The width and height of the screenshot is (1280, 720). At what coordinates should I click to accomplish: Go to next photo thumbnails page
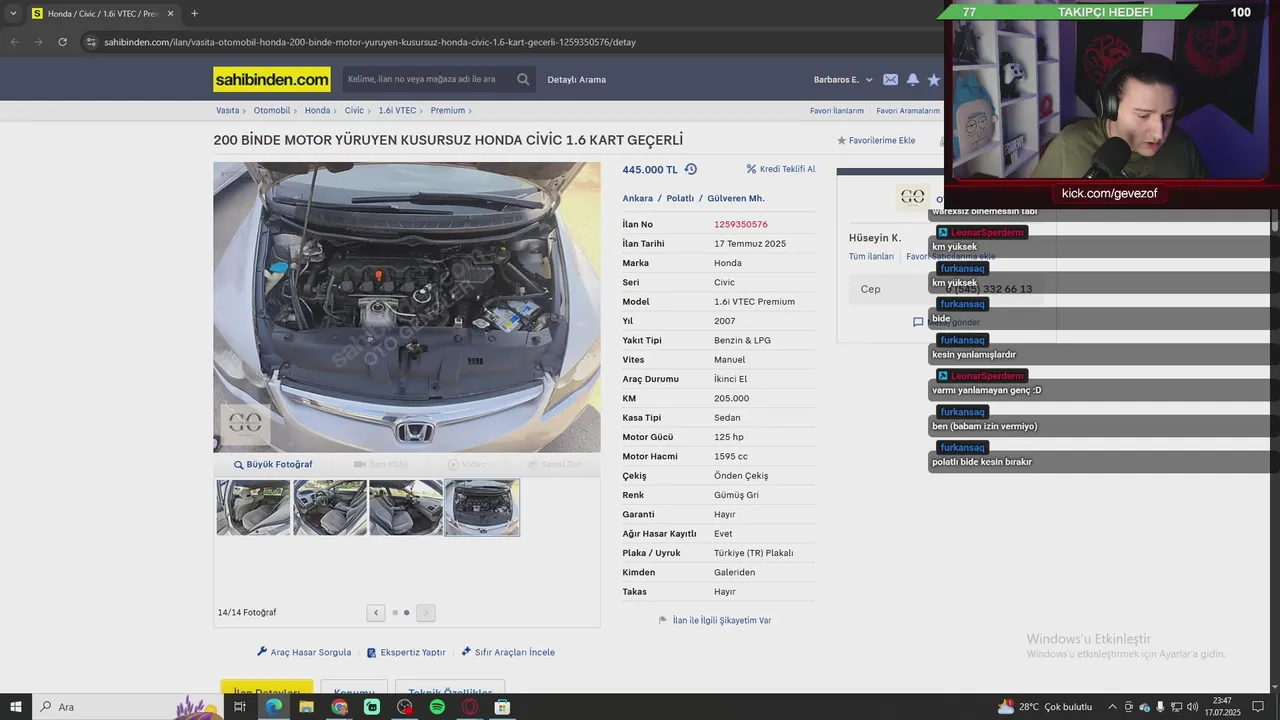426,613
